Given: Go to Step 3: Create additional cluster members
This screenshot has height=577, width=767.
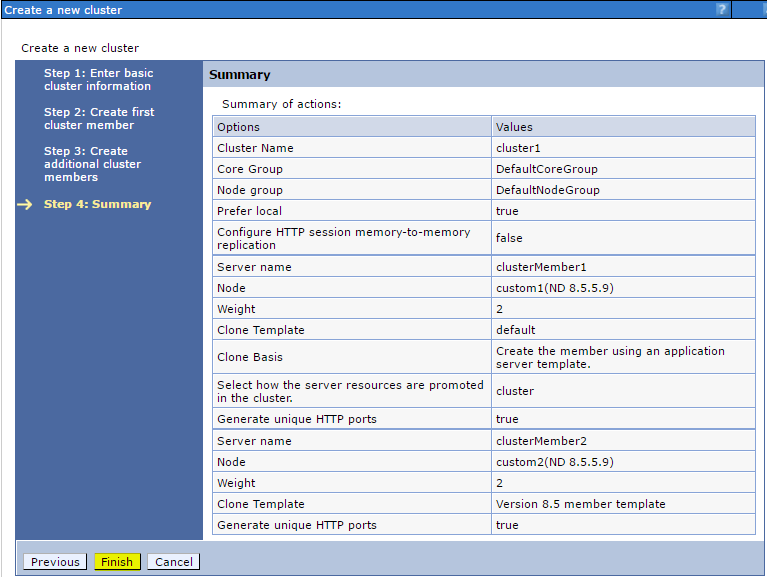Looking at the screenshot, I should coord(92,164).
